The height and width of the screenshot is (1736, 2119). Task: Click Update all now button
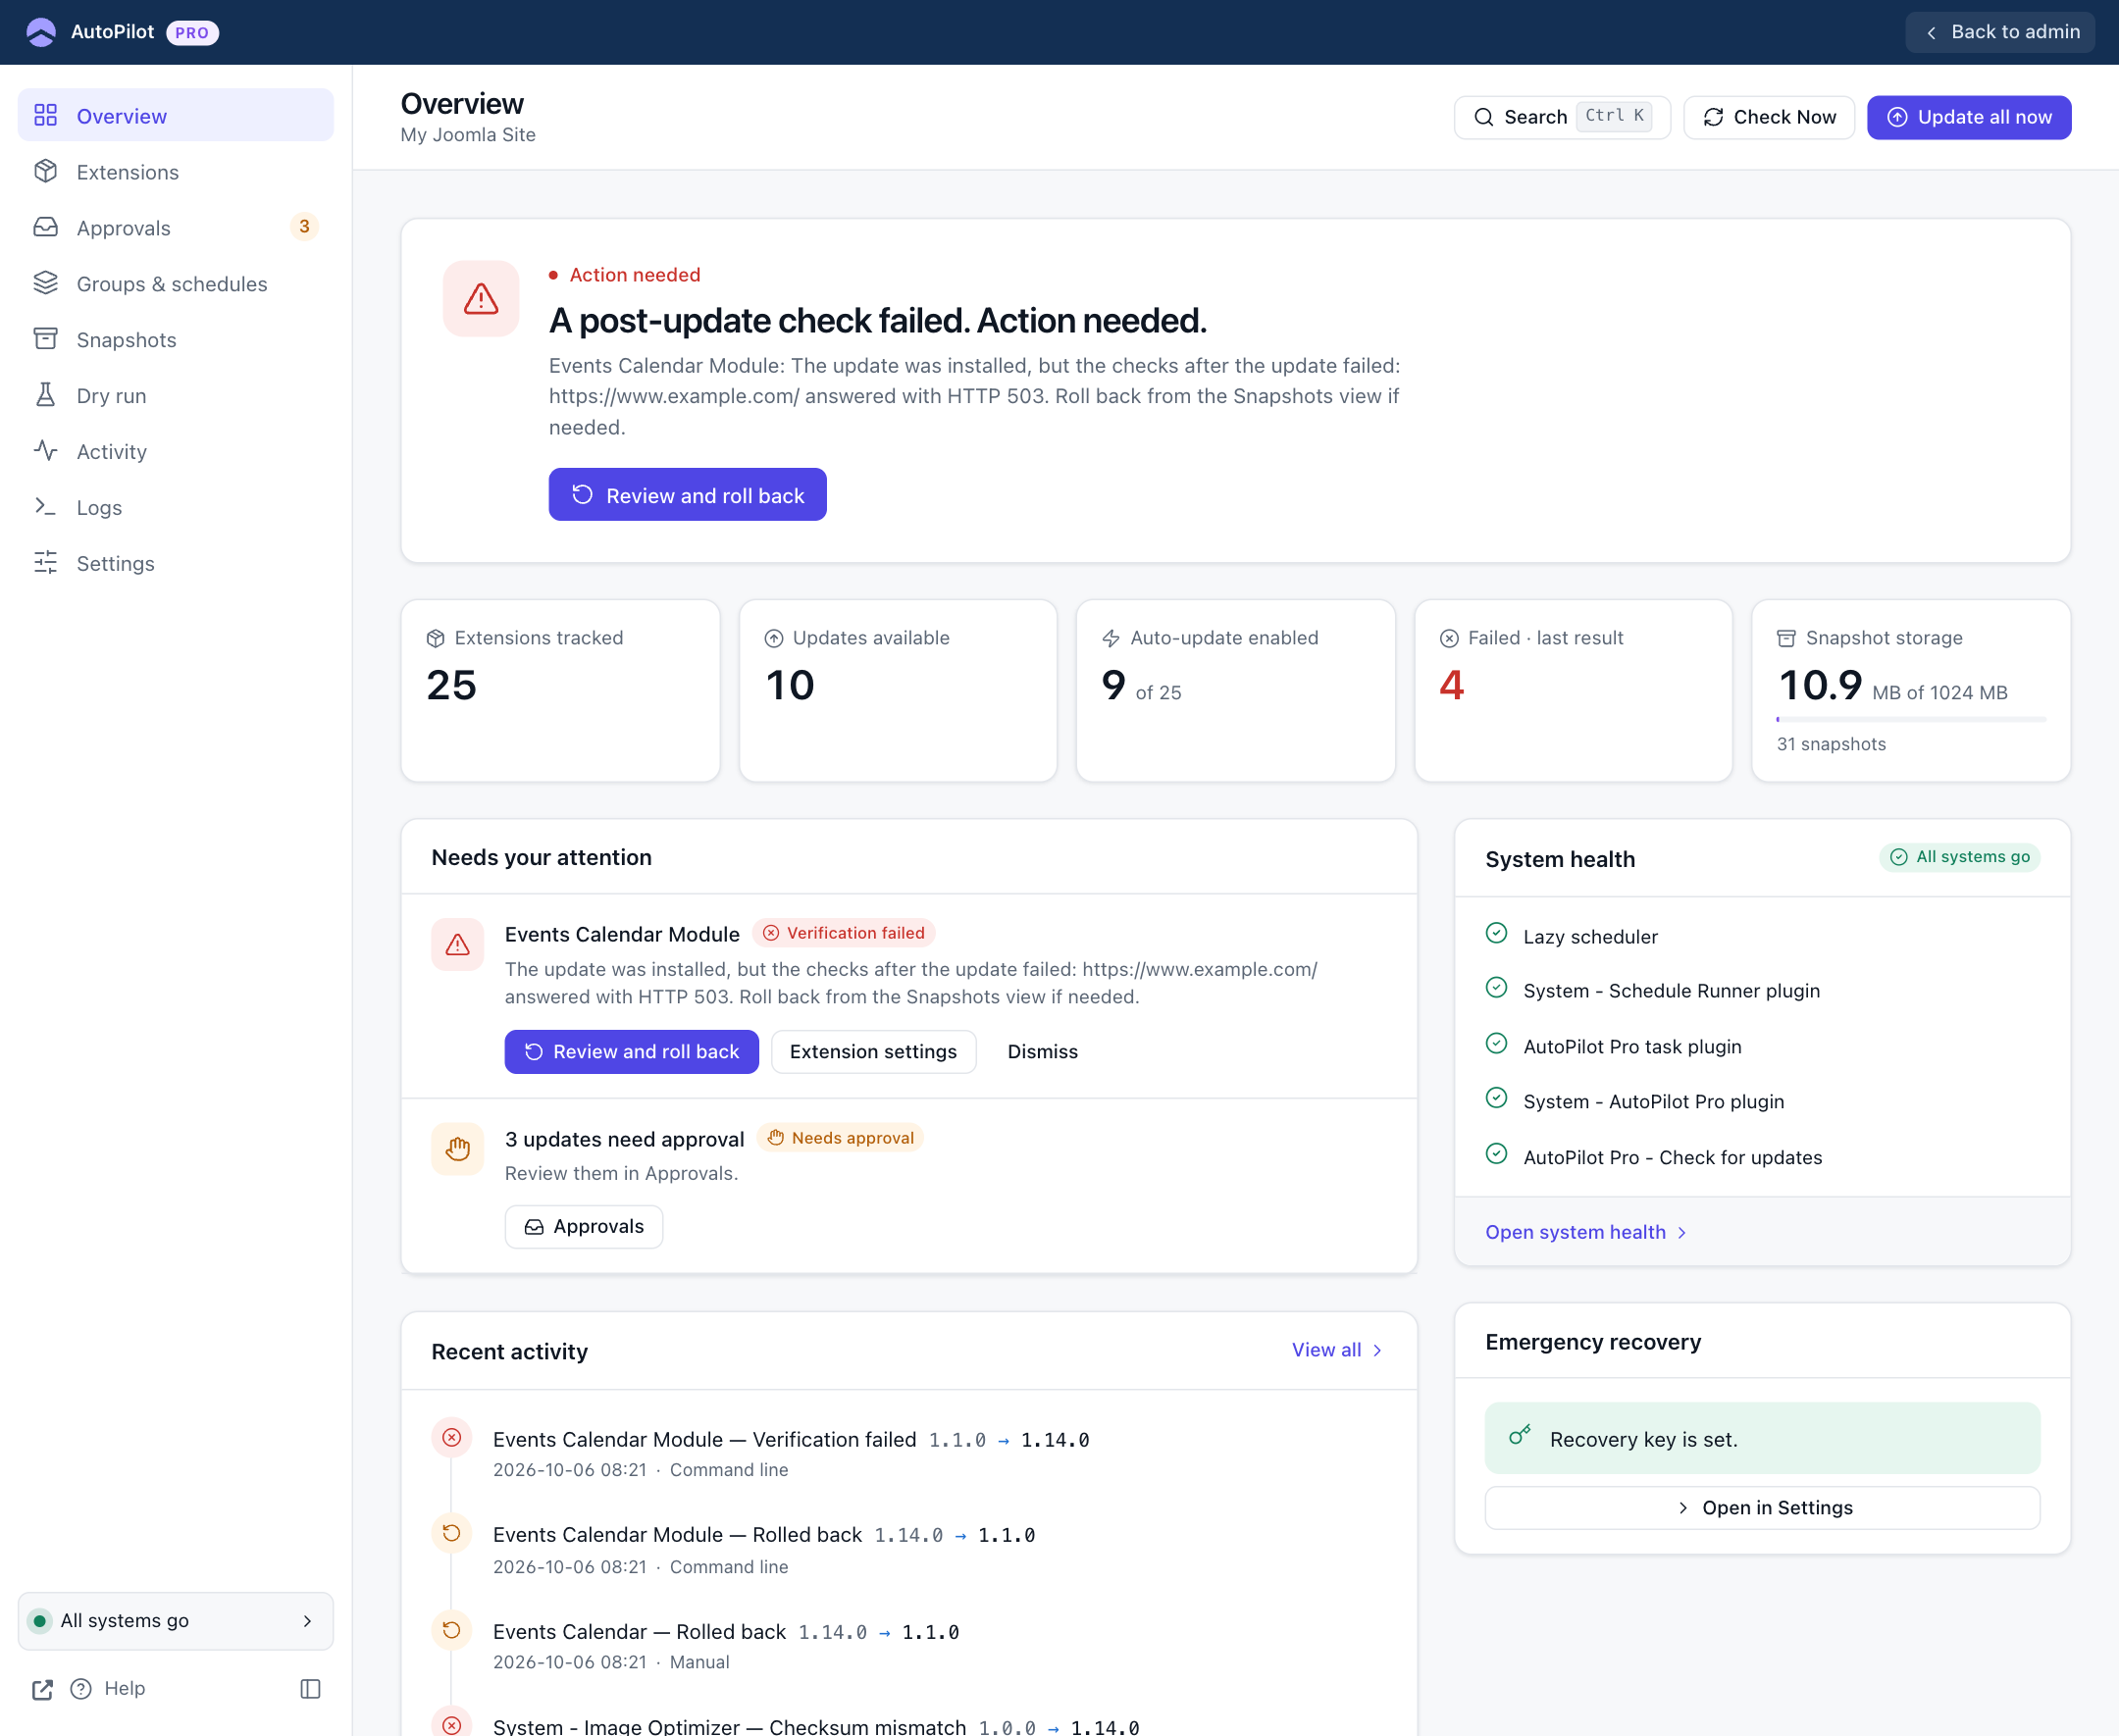tap(1968, 117)
